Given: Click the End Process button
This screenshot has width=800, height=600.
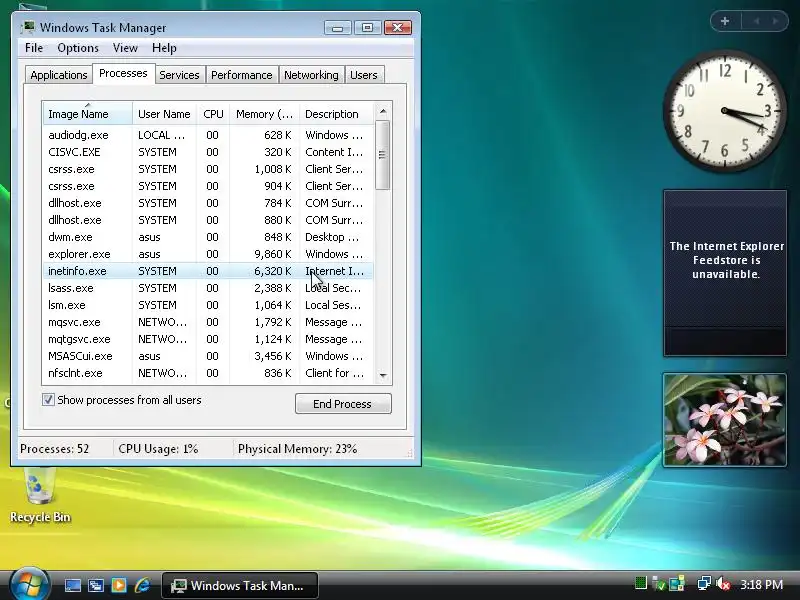Looking at the screenshot, I should [x=343, y=404].
